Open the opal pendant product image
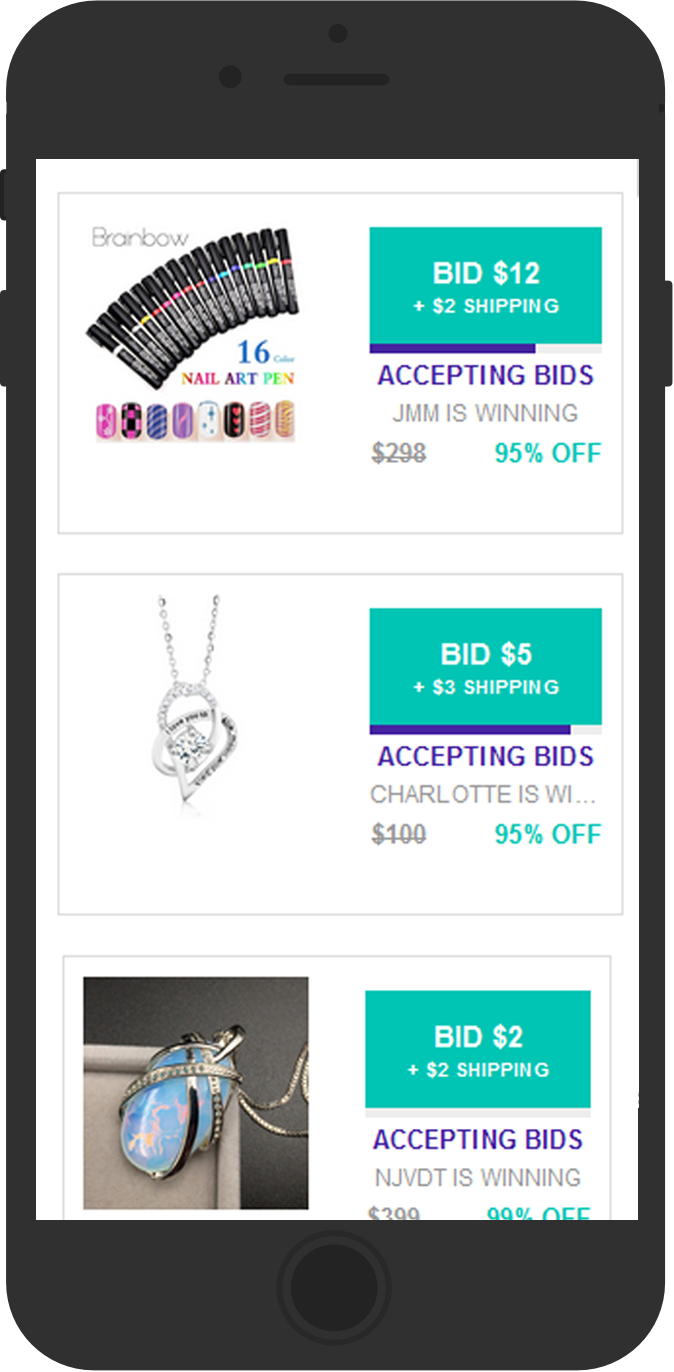The width and height of the screenshot is (674, 1372). pos(196,1093)
